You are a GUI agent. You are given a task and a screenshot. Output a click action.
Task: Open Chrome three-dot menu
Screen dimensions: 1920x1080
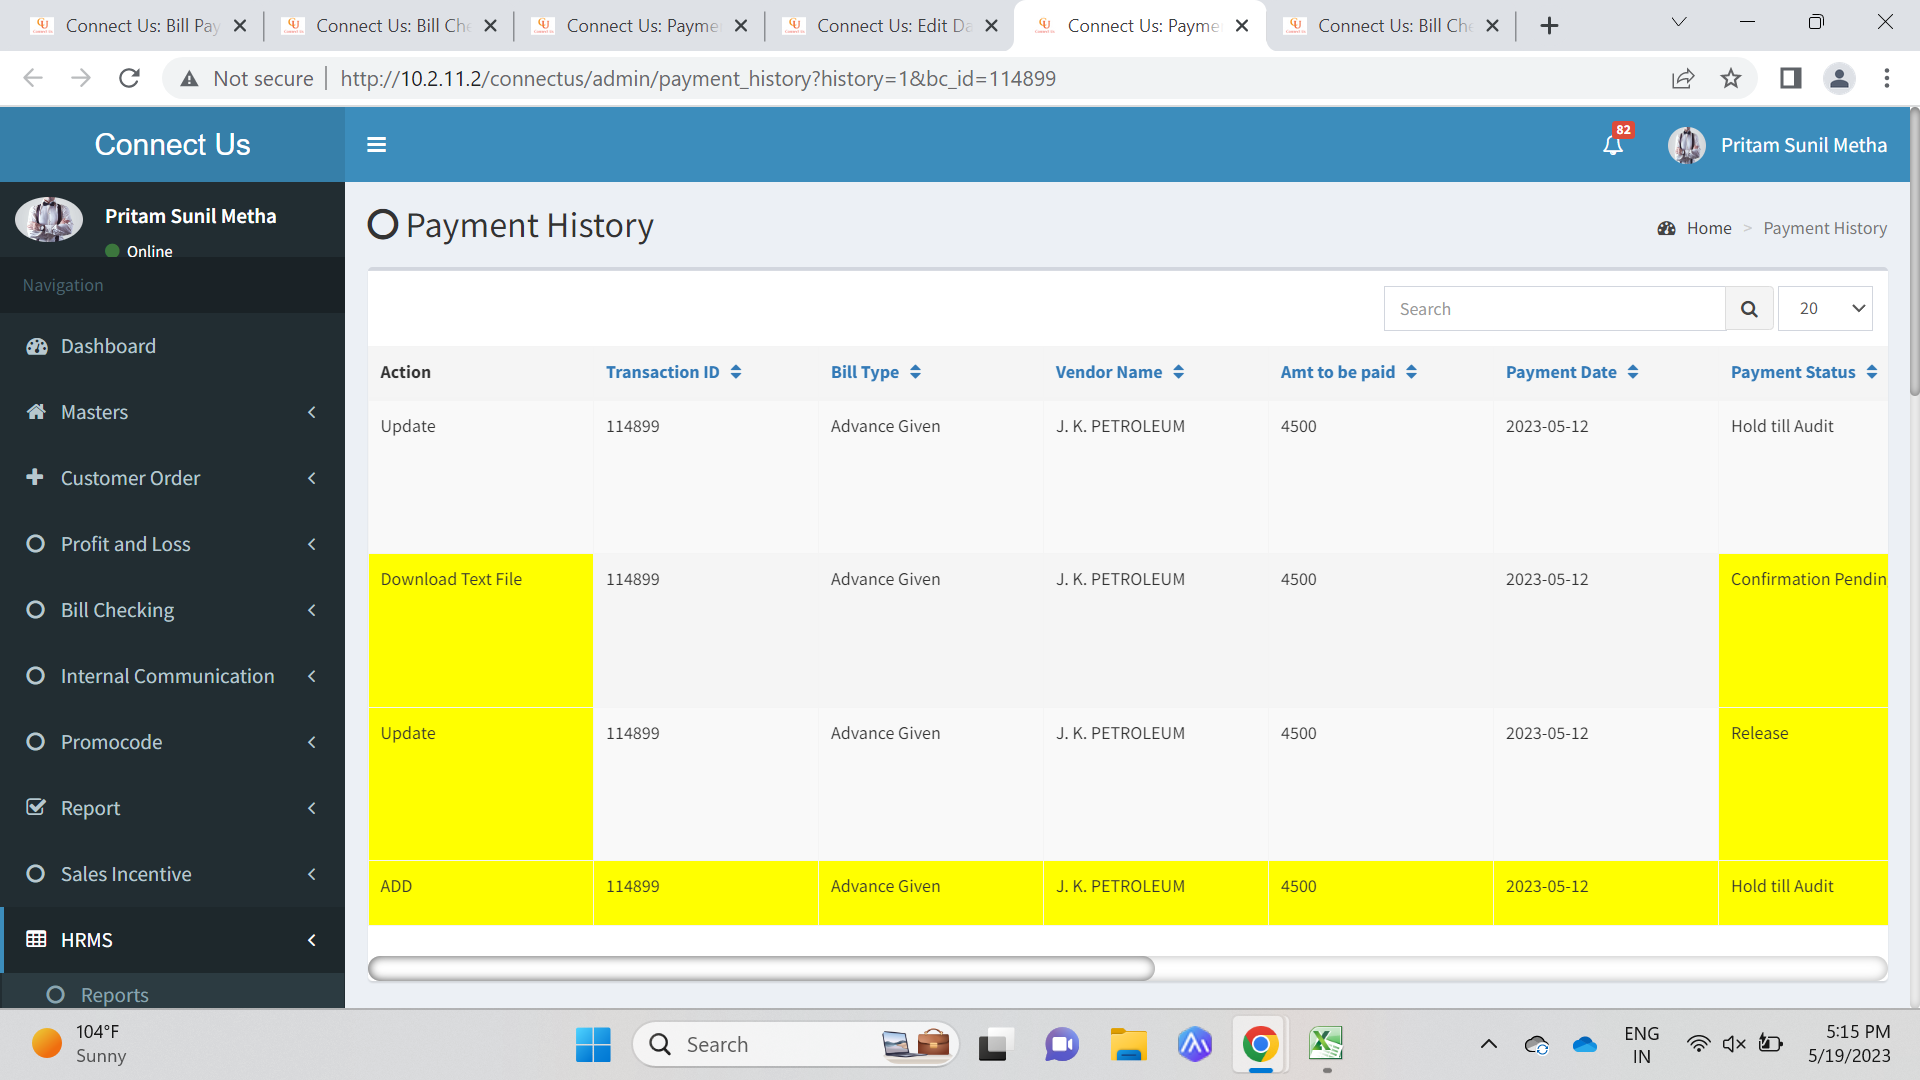[x=1887, y=78]
